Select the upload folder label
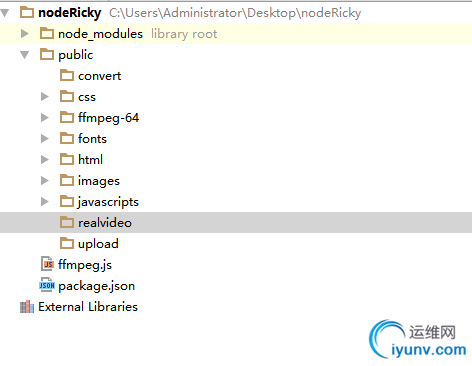 (x=98, y=244)
